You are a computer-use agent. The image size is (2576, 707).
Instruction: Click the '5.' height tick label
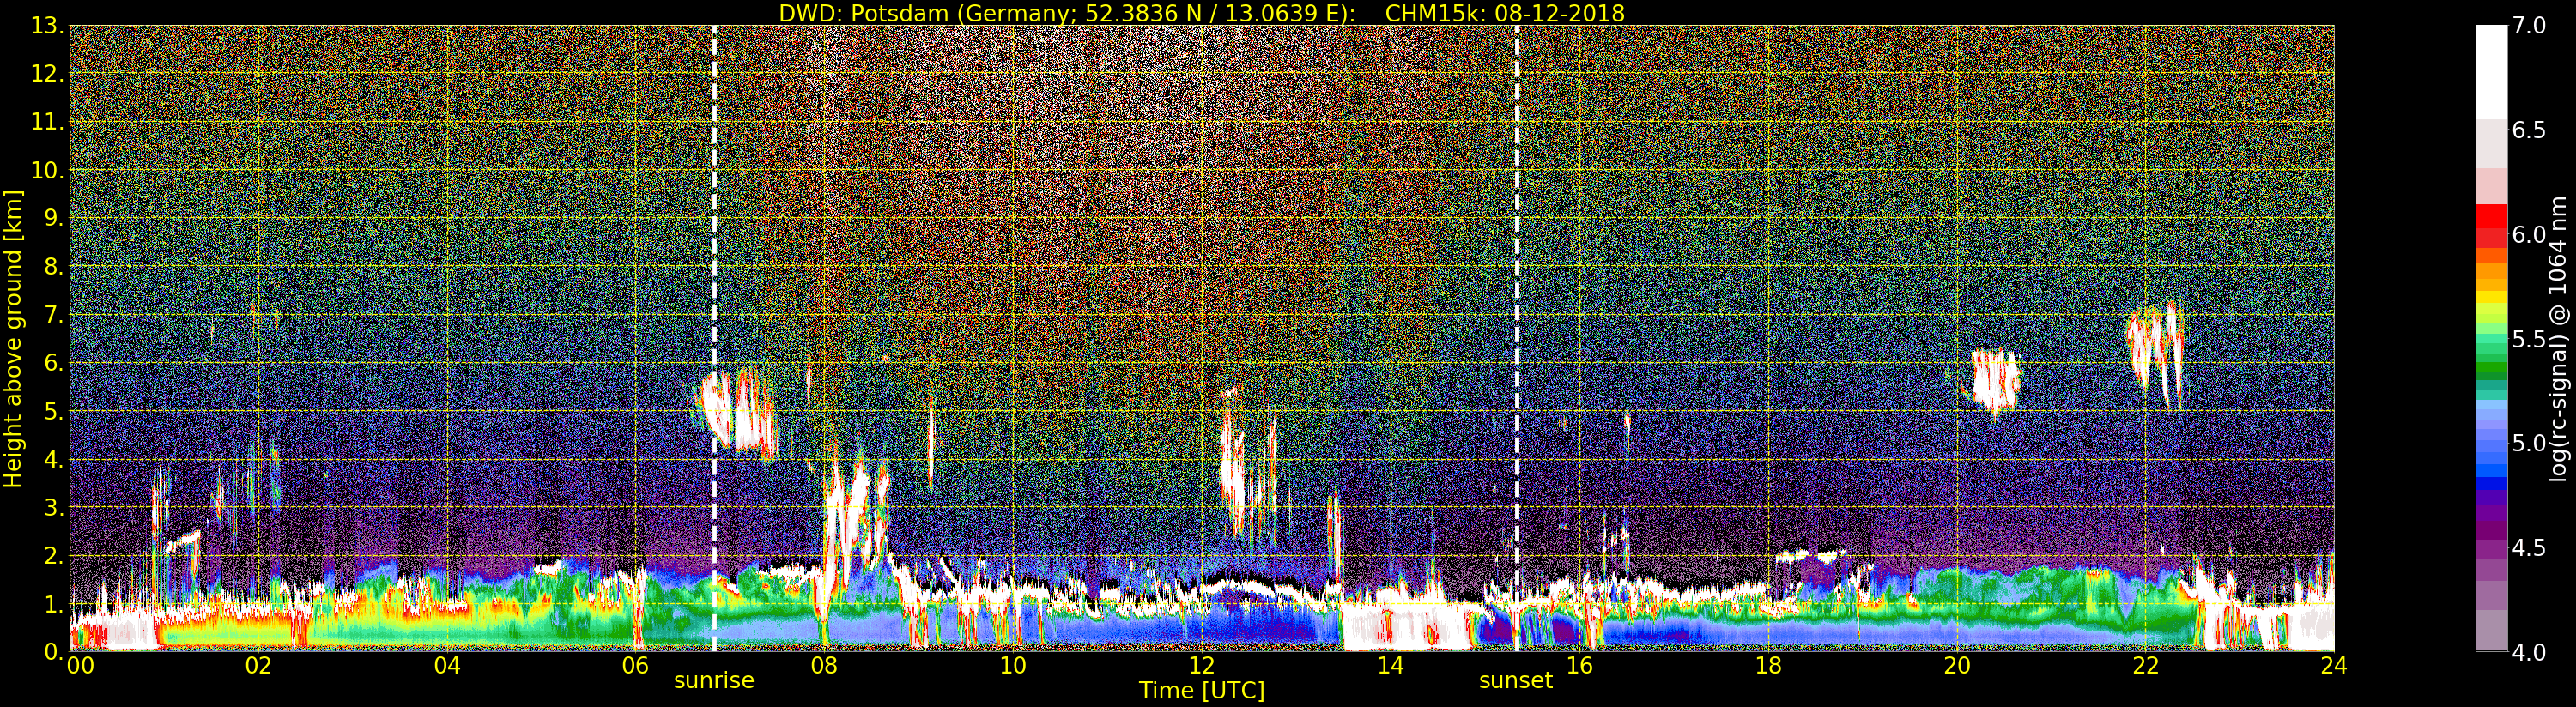54,411
